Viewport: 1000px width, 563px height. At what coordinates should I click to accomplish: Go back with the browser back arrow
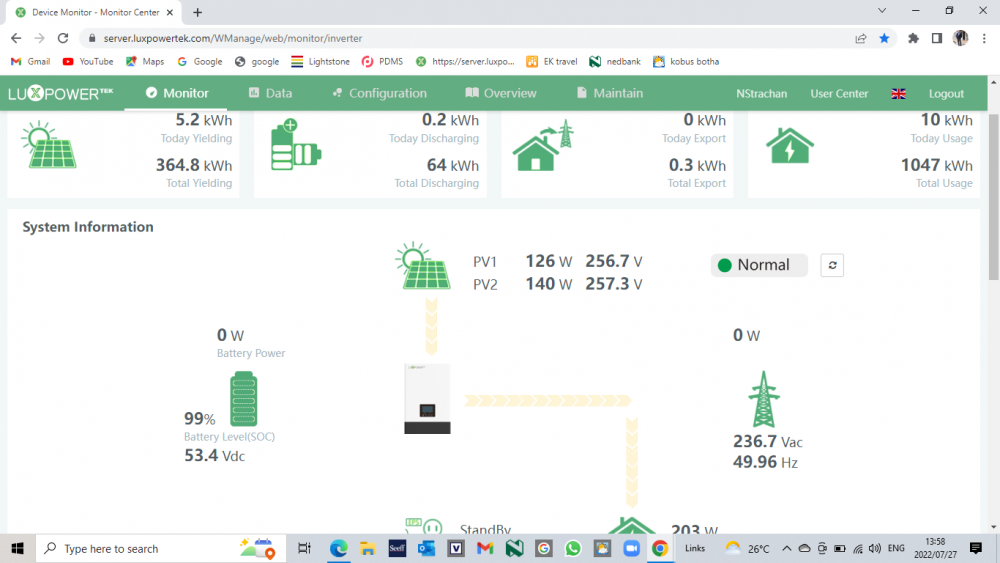pos(16,38)
